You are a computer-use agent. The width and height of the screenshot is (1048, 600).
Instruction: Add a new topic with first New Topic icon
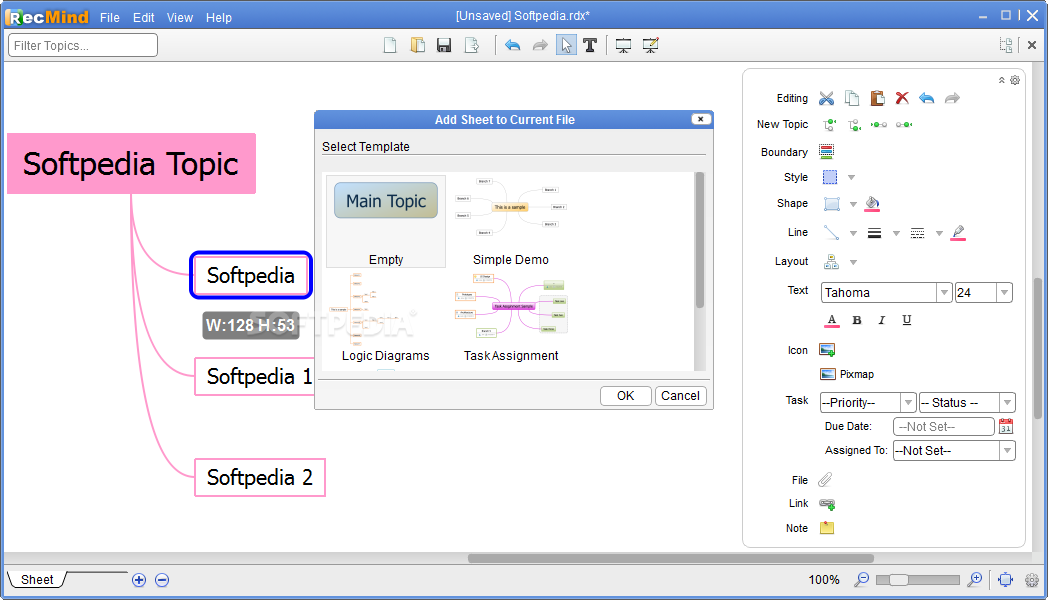click(x=829, y=125)
